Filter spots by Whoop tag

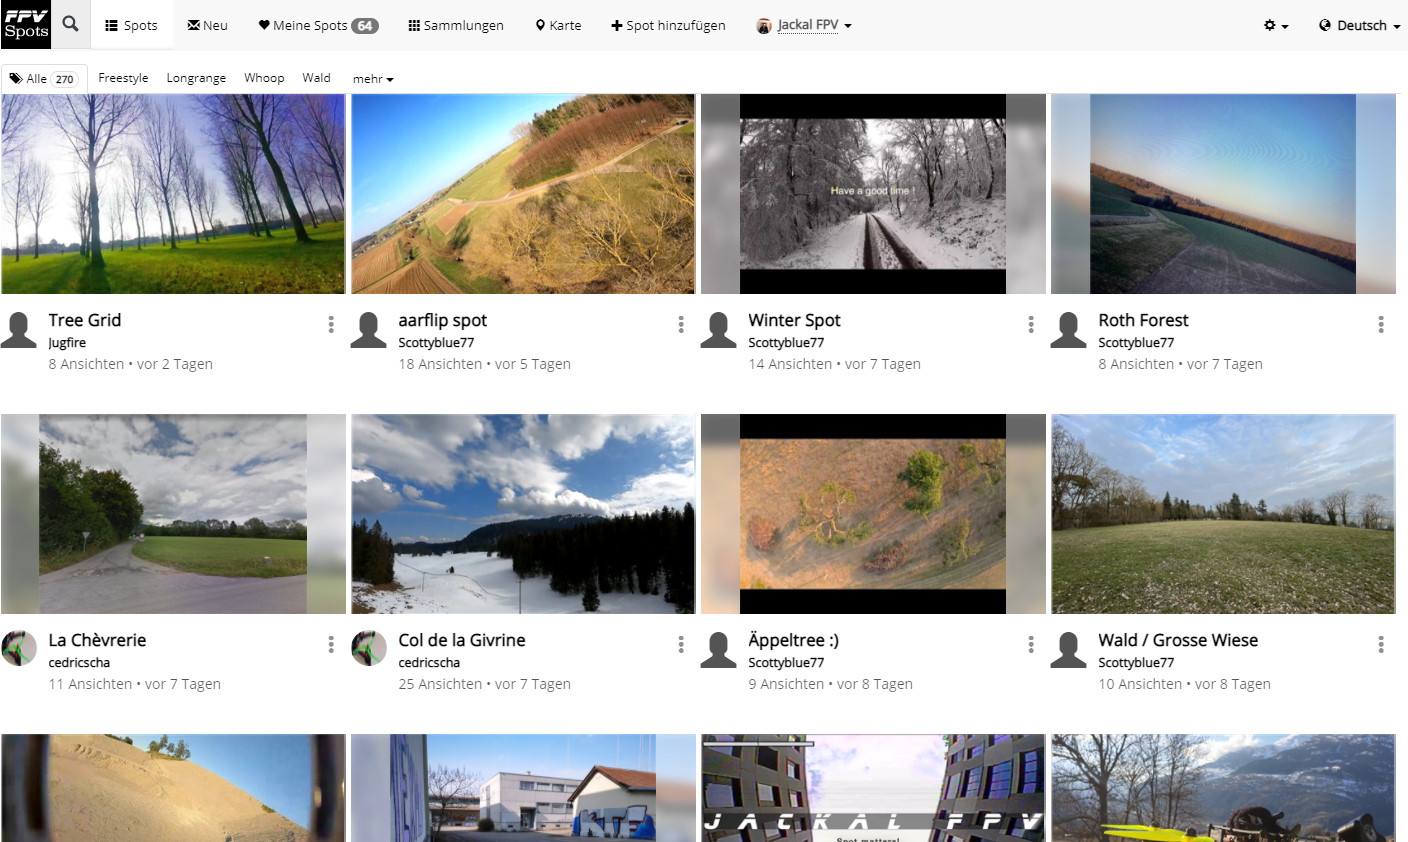264,78
